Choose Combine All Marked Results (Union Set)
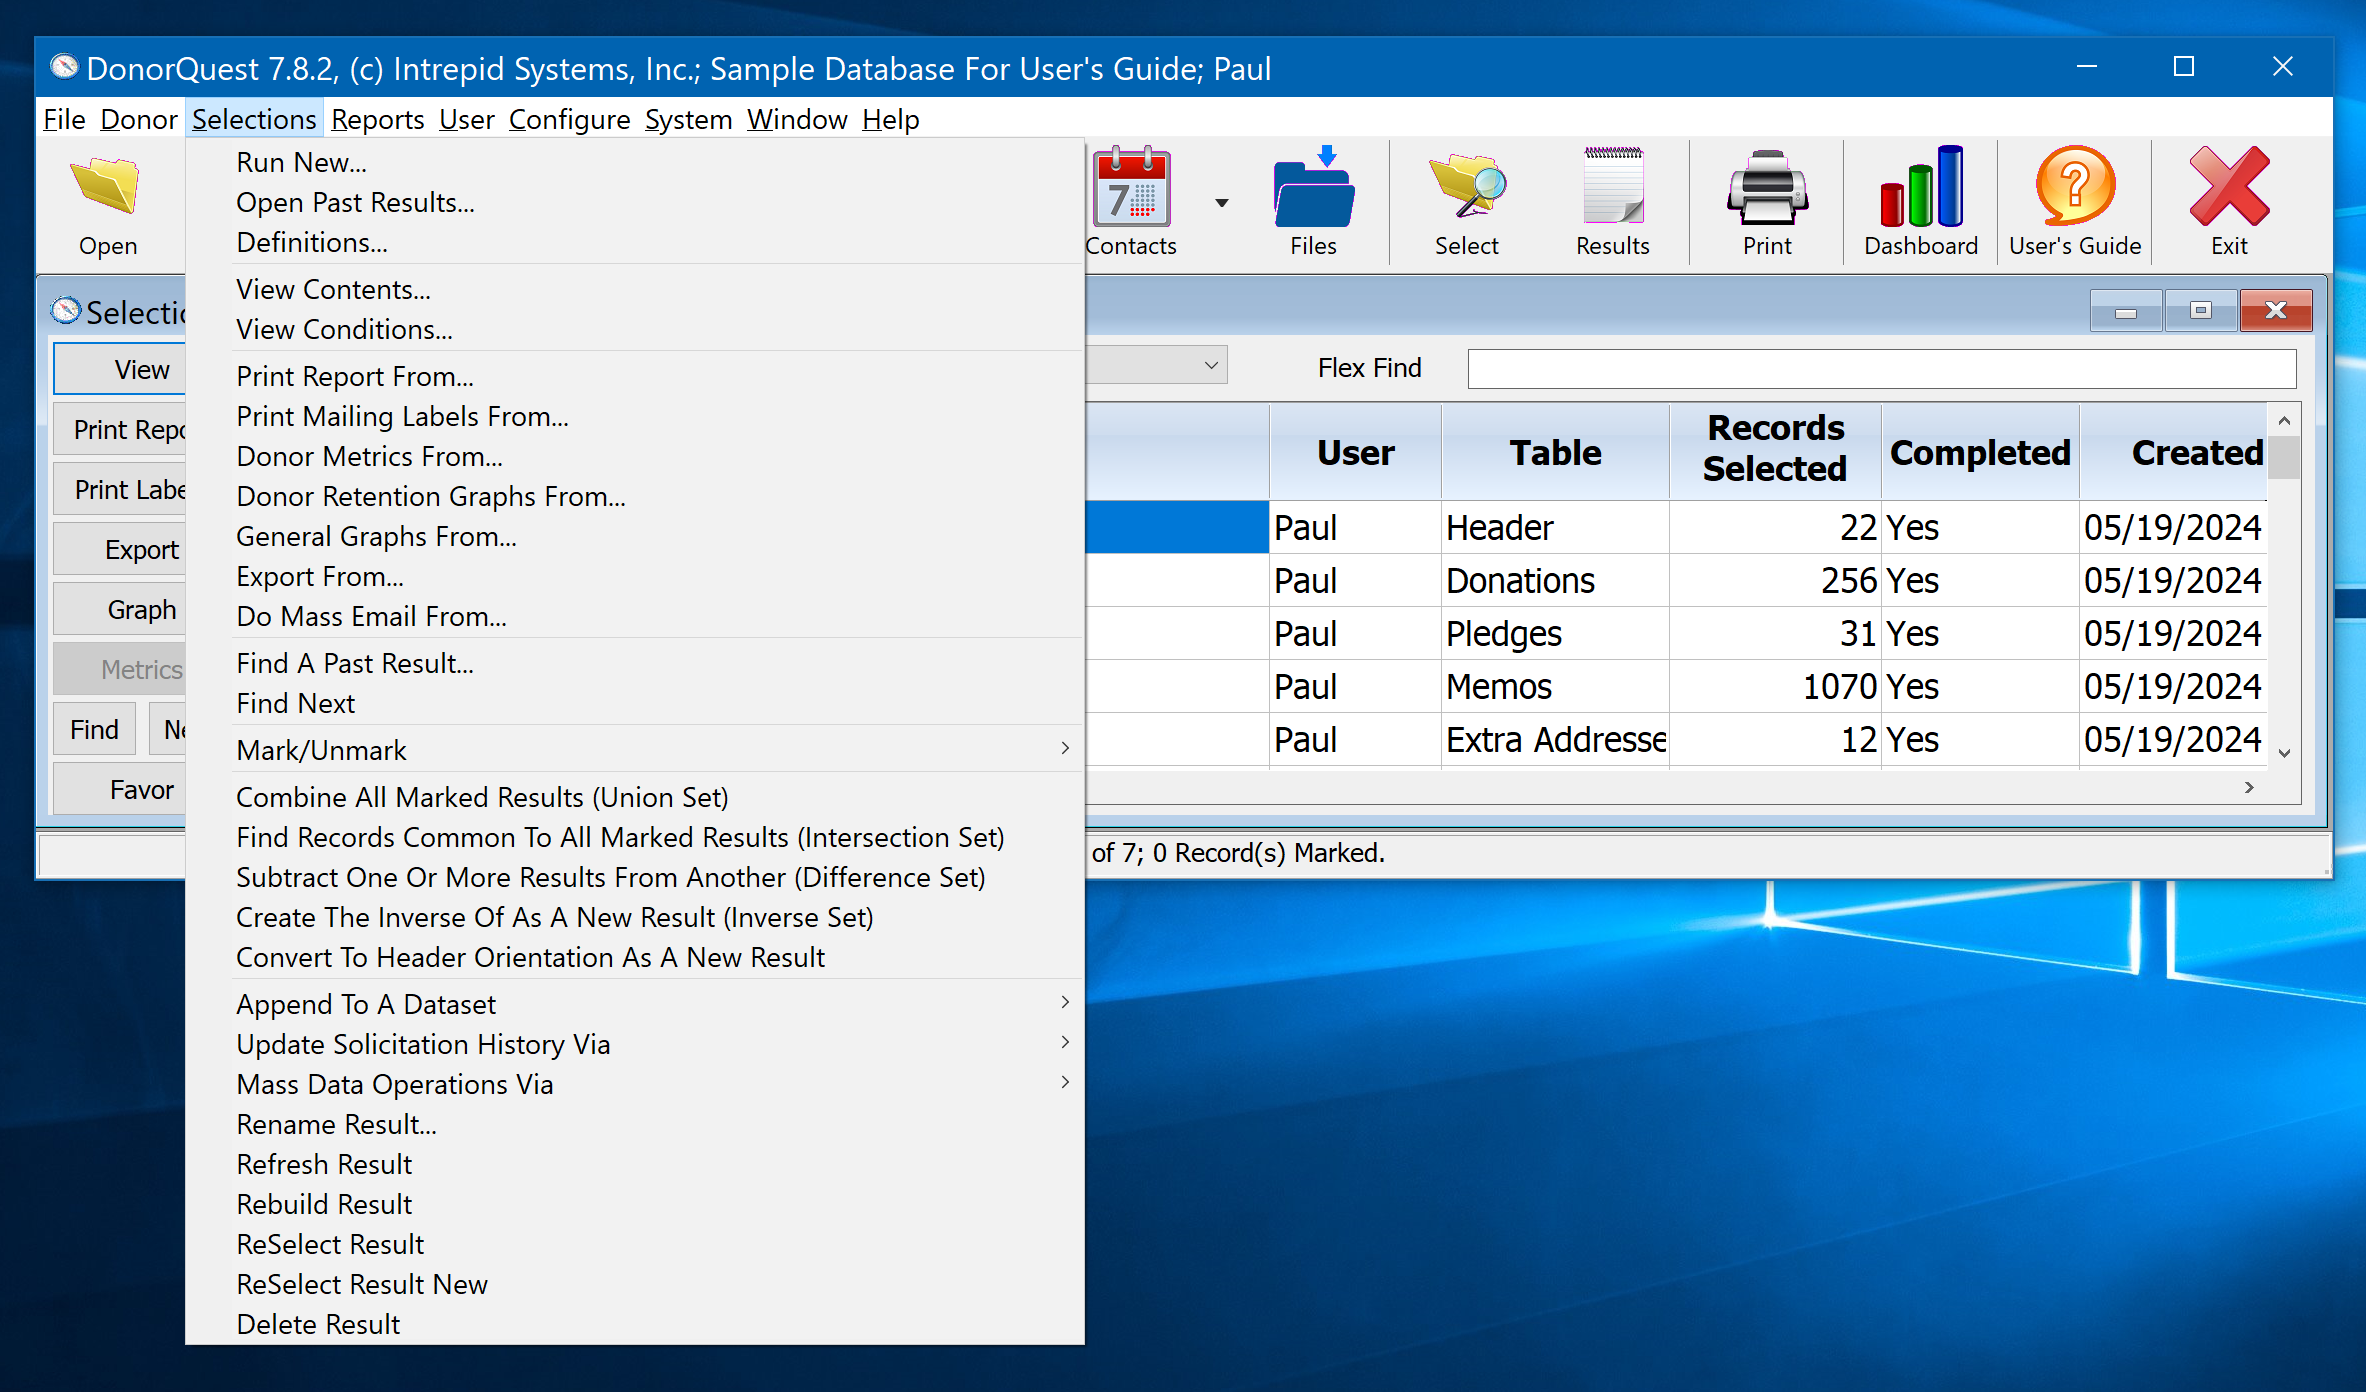The height and width of the screenshot is (1392, 2366). pos(635,797)
